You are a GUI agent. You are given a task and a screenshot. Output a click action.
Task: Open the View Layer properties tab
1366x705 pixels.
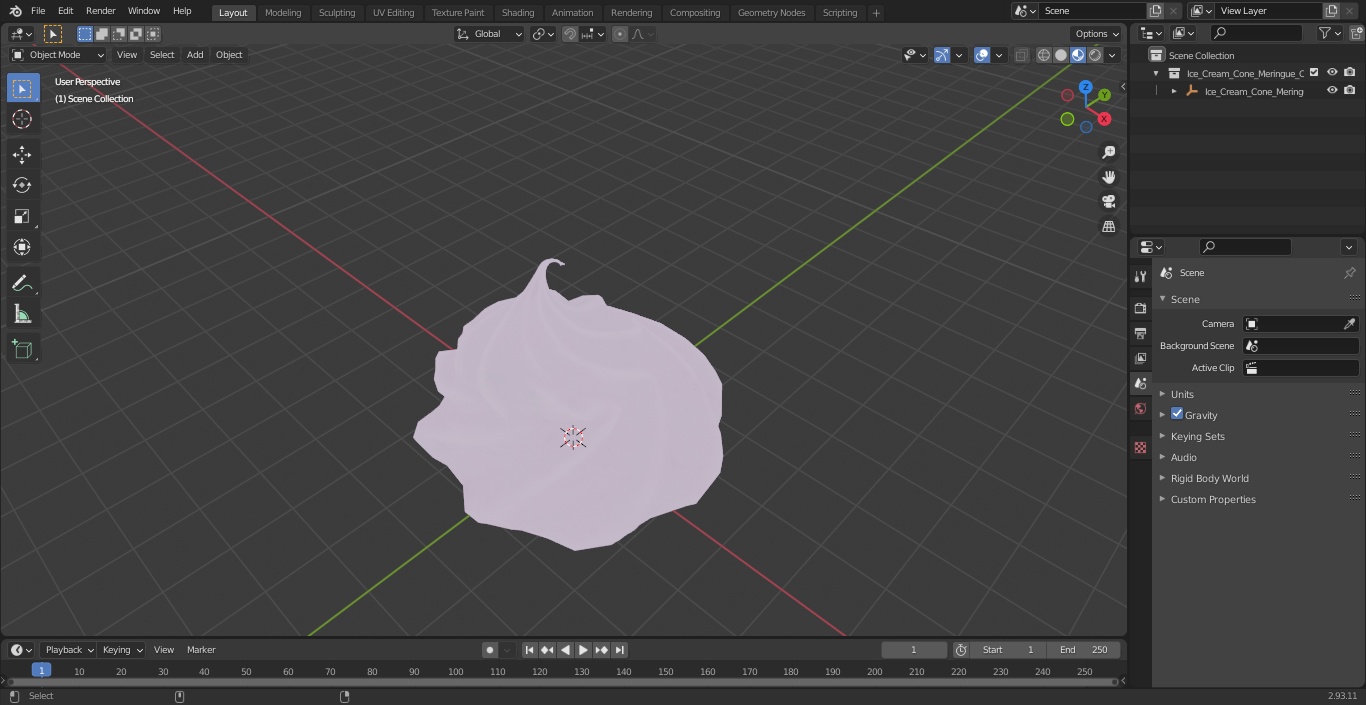[1140, 358]
